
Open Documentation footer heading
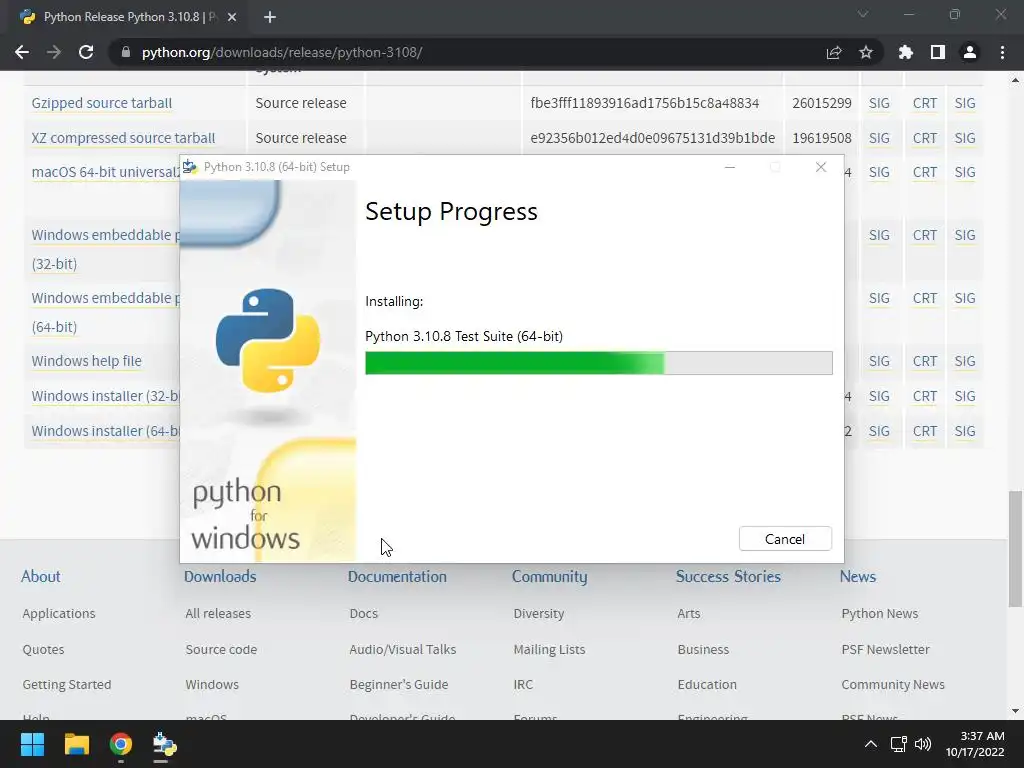click(397, 576)
